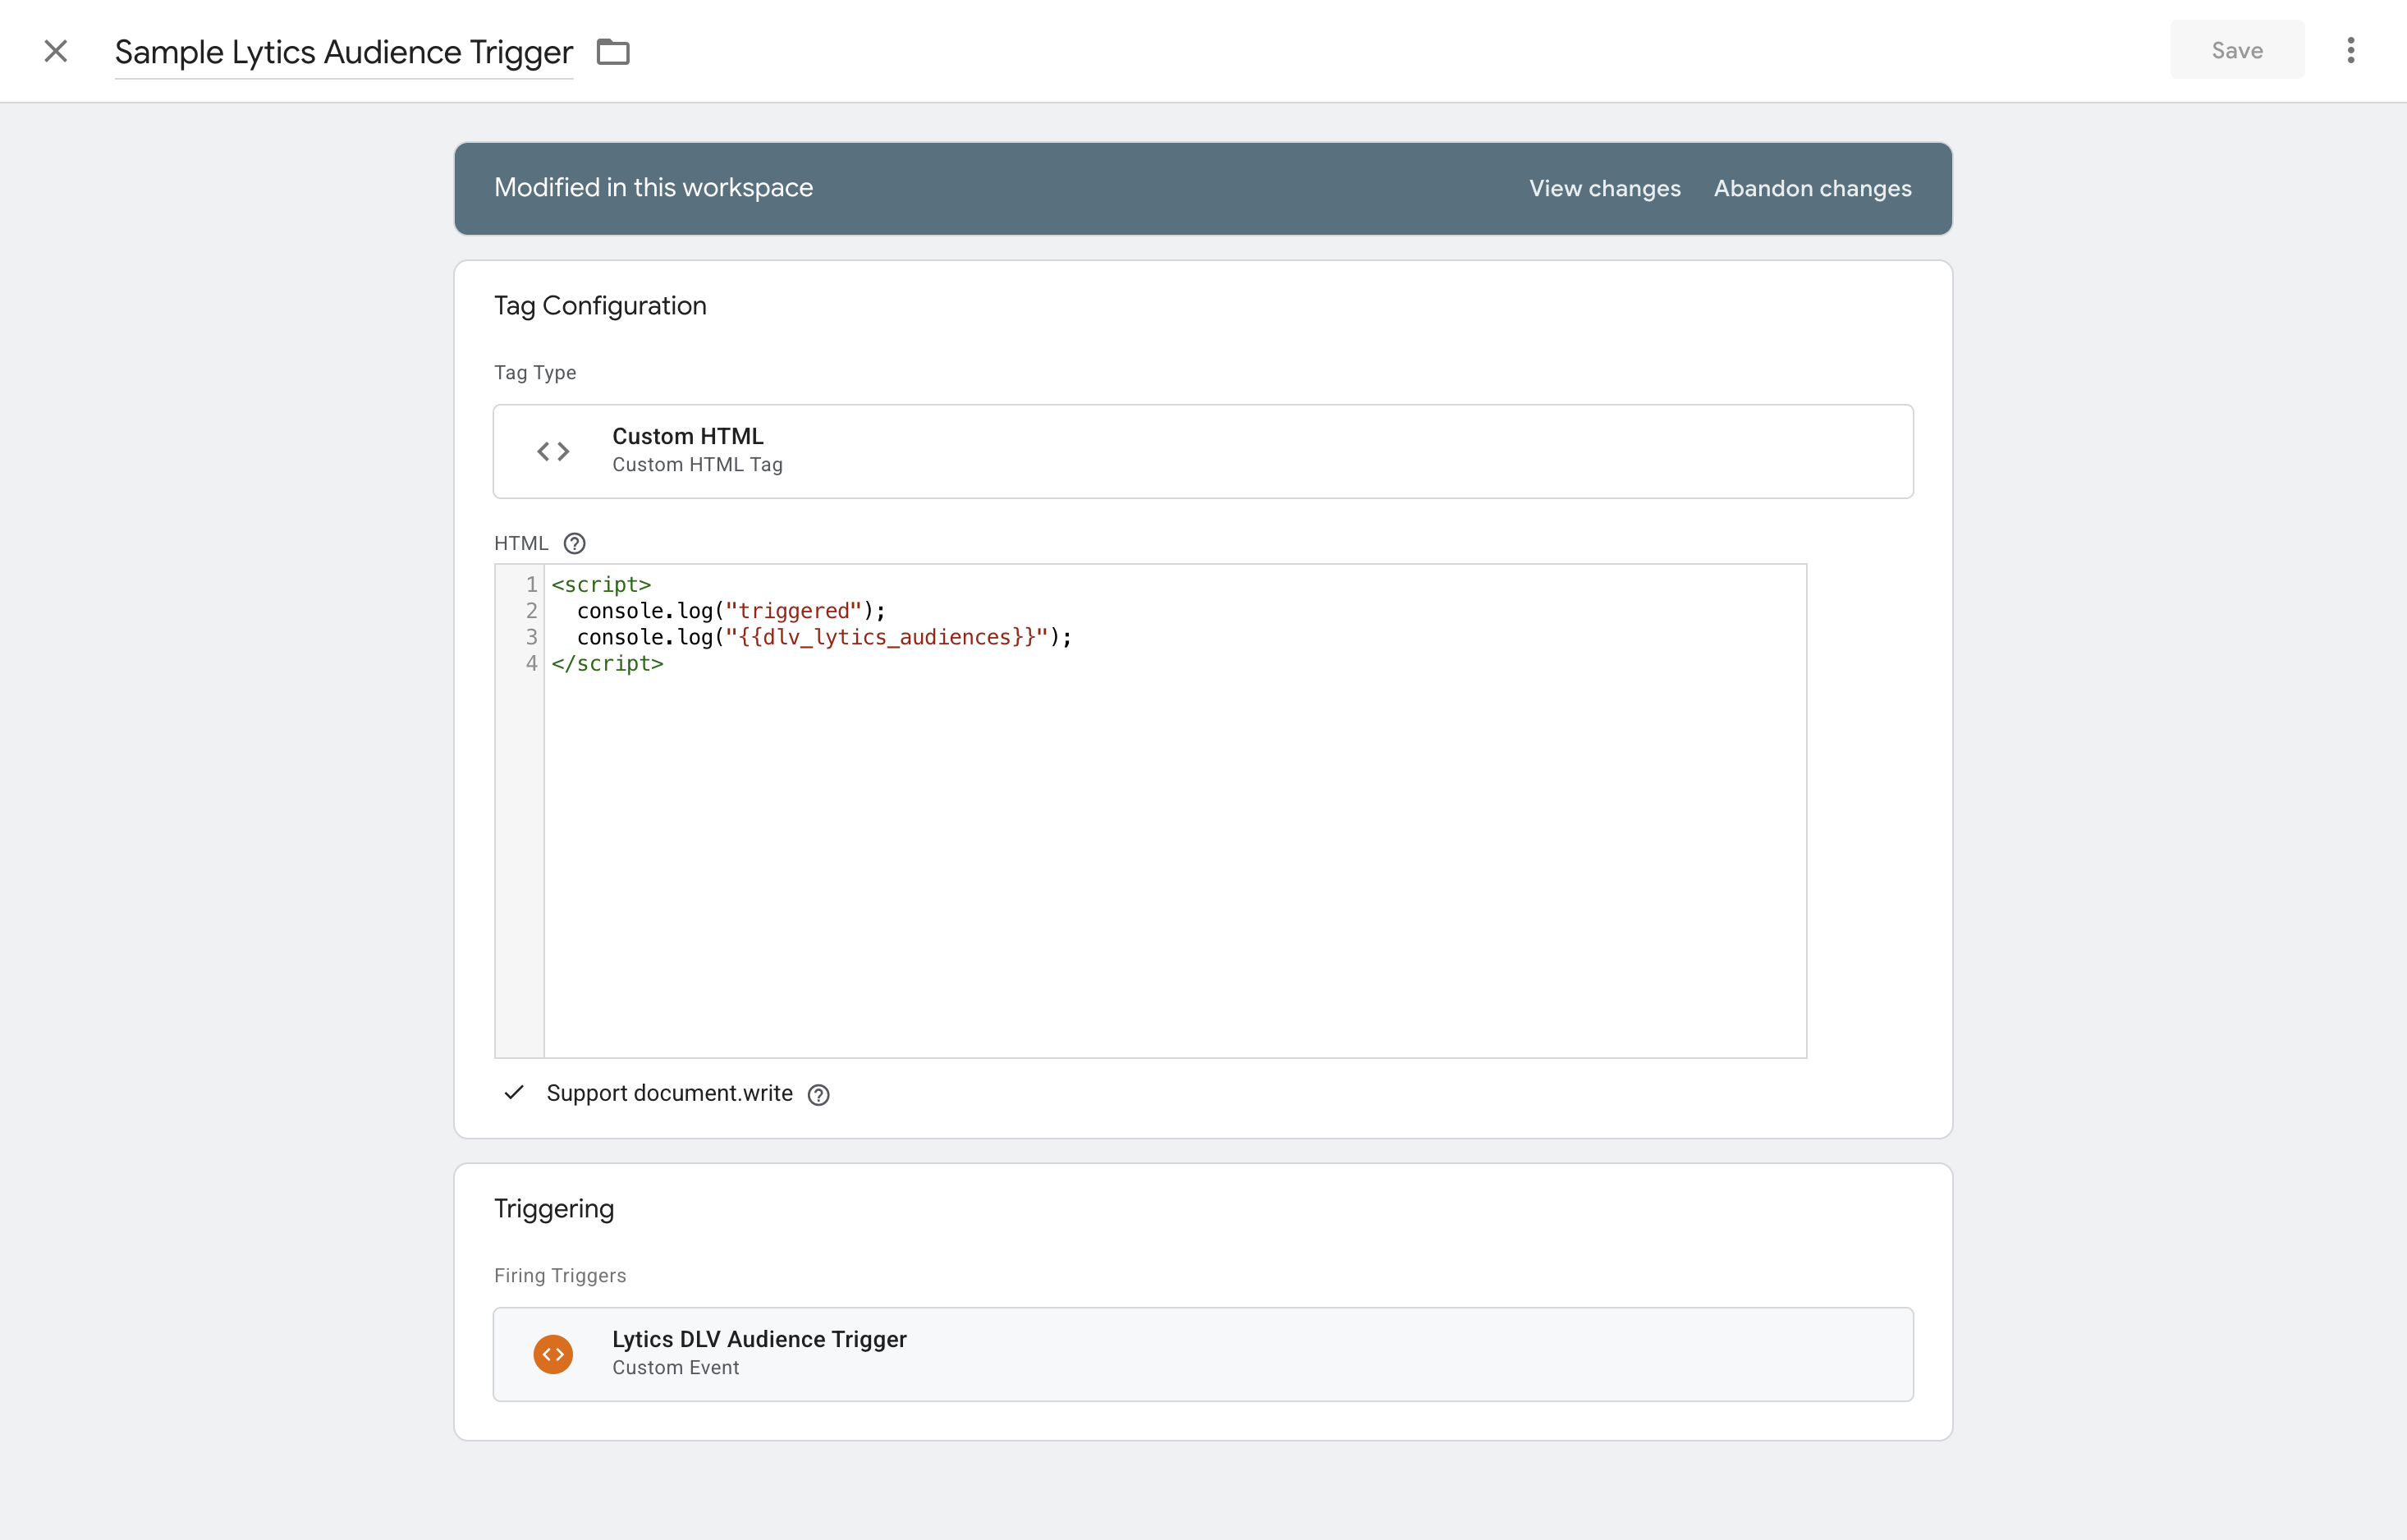
Task: Click inside the HTML code editor
Action: (1150, 811)
